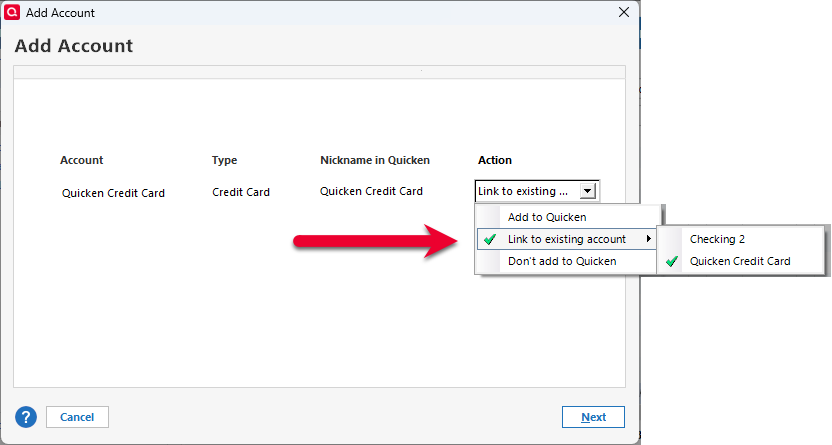The height and width of the screenshot is (445, 832).
Task: Open help via the blue question mark icon
Action: [x=26, y=417]
